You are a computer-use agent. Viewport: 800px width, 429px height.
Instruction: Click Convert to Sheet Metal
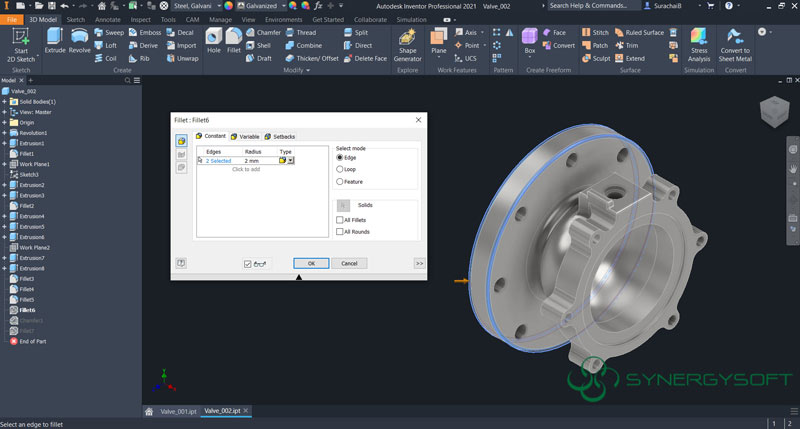pyautogui.click(x=735, y=45)
